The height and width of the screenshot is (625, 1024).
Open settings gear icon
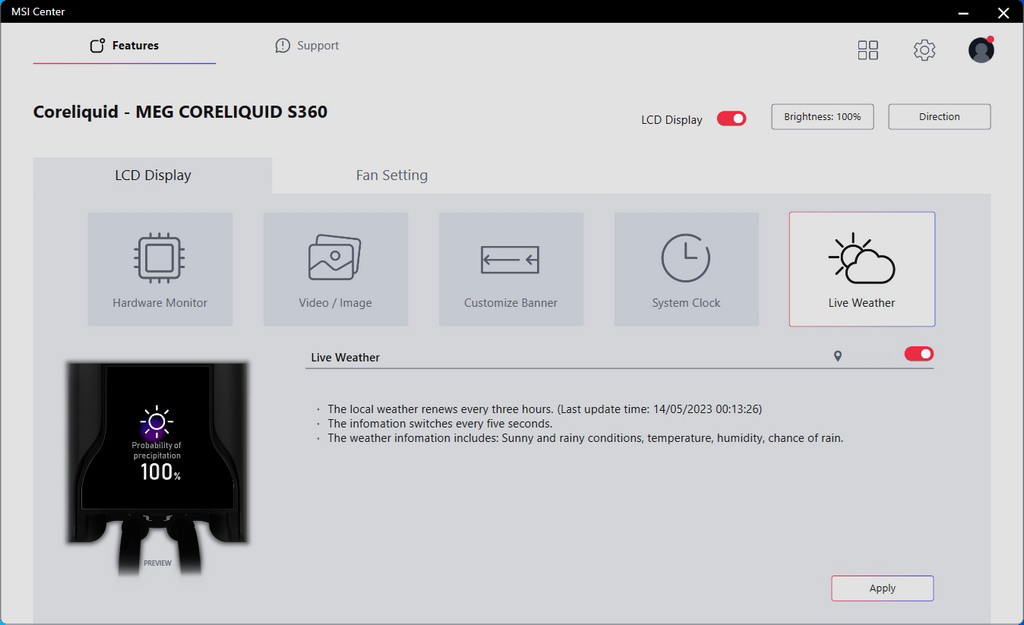[924, 50]
